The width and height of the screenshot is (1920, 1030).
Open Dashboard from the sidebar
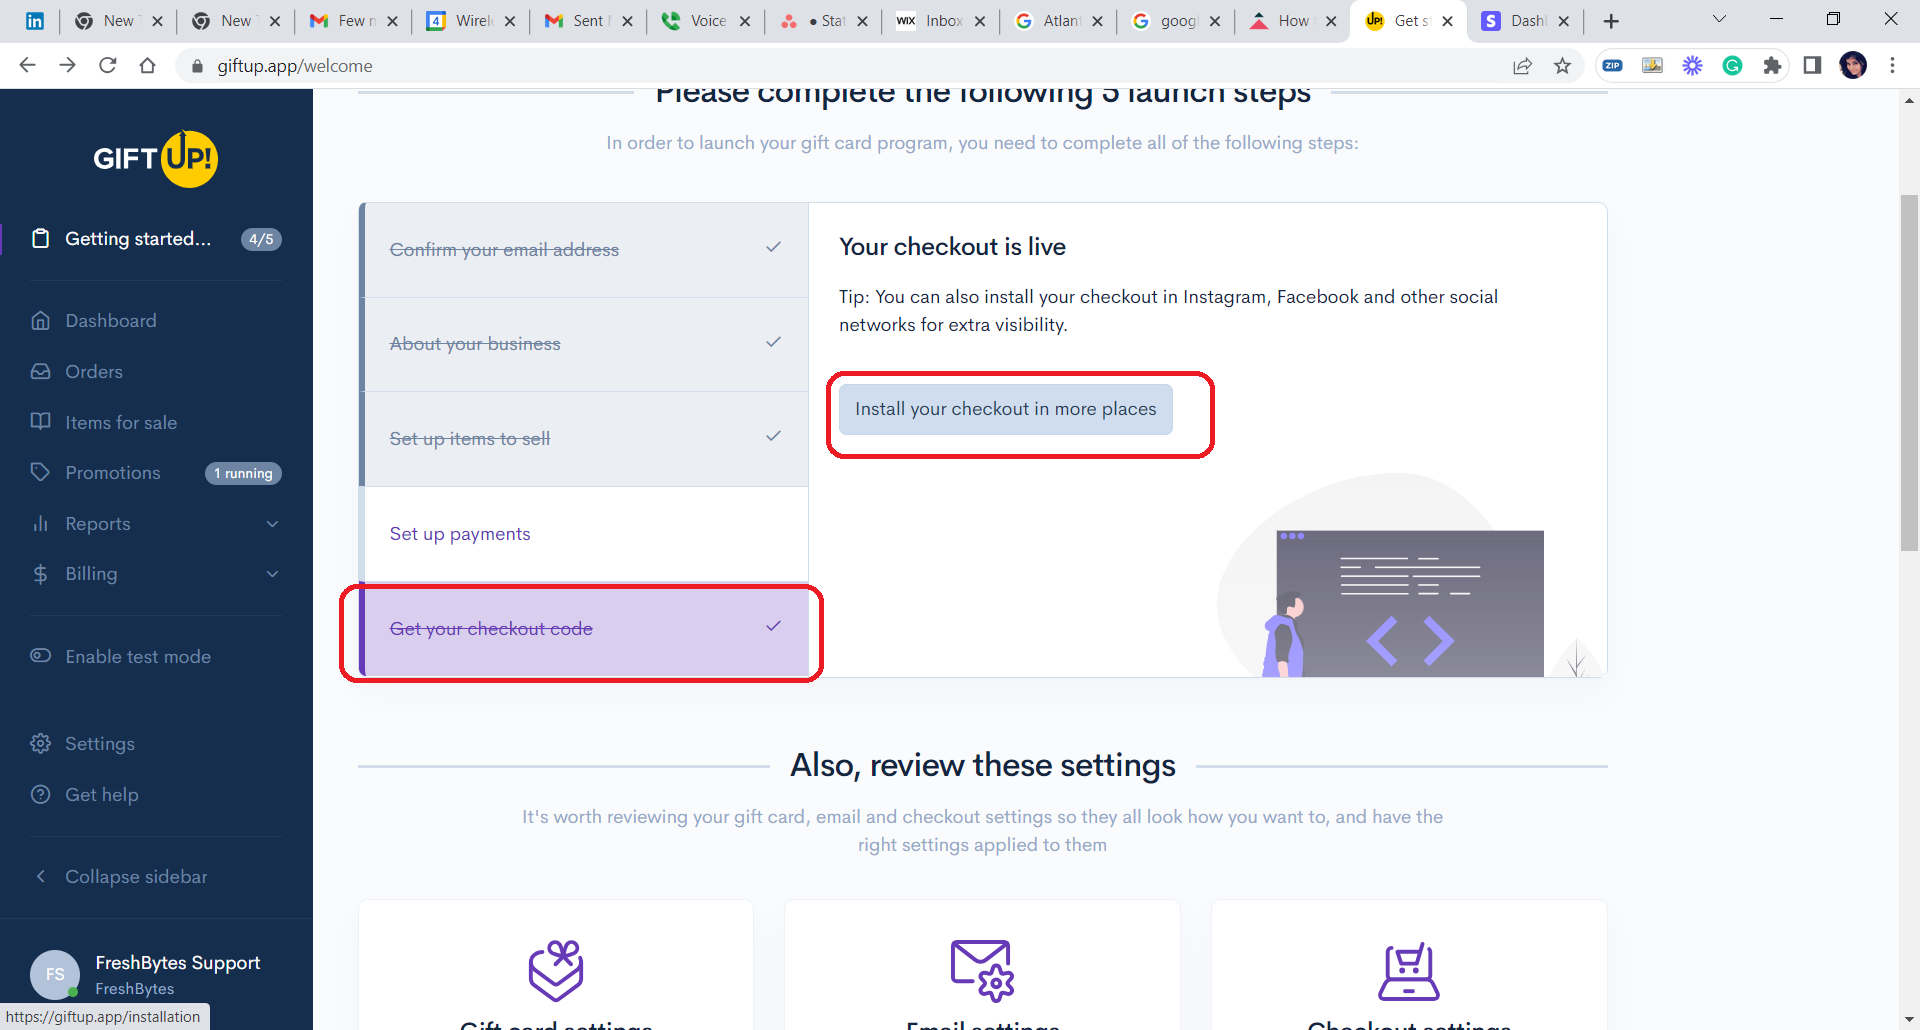pos(110,321)
